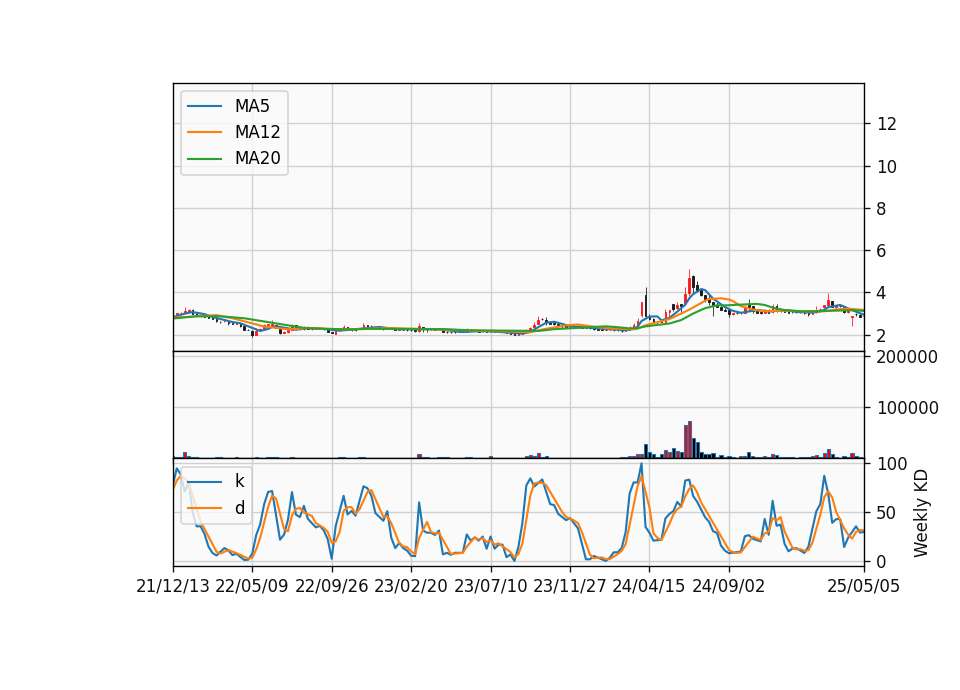The width and height of the screenshot is (960, 690).
Task: Click the 25/05/05 date axis label
Action: tap(864, 586)
